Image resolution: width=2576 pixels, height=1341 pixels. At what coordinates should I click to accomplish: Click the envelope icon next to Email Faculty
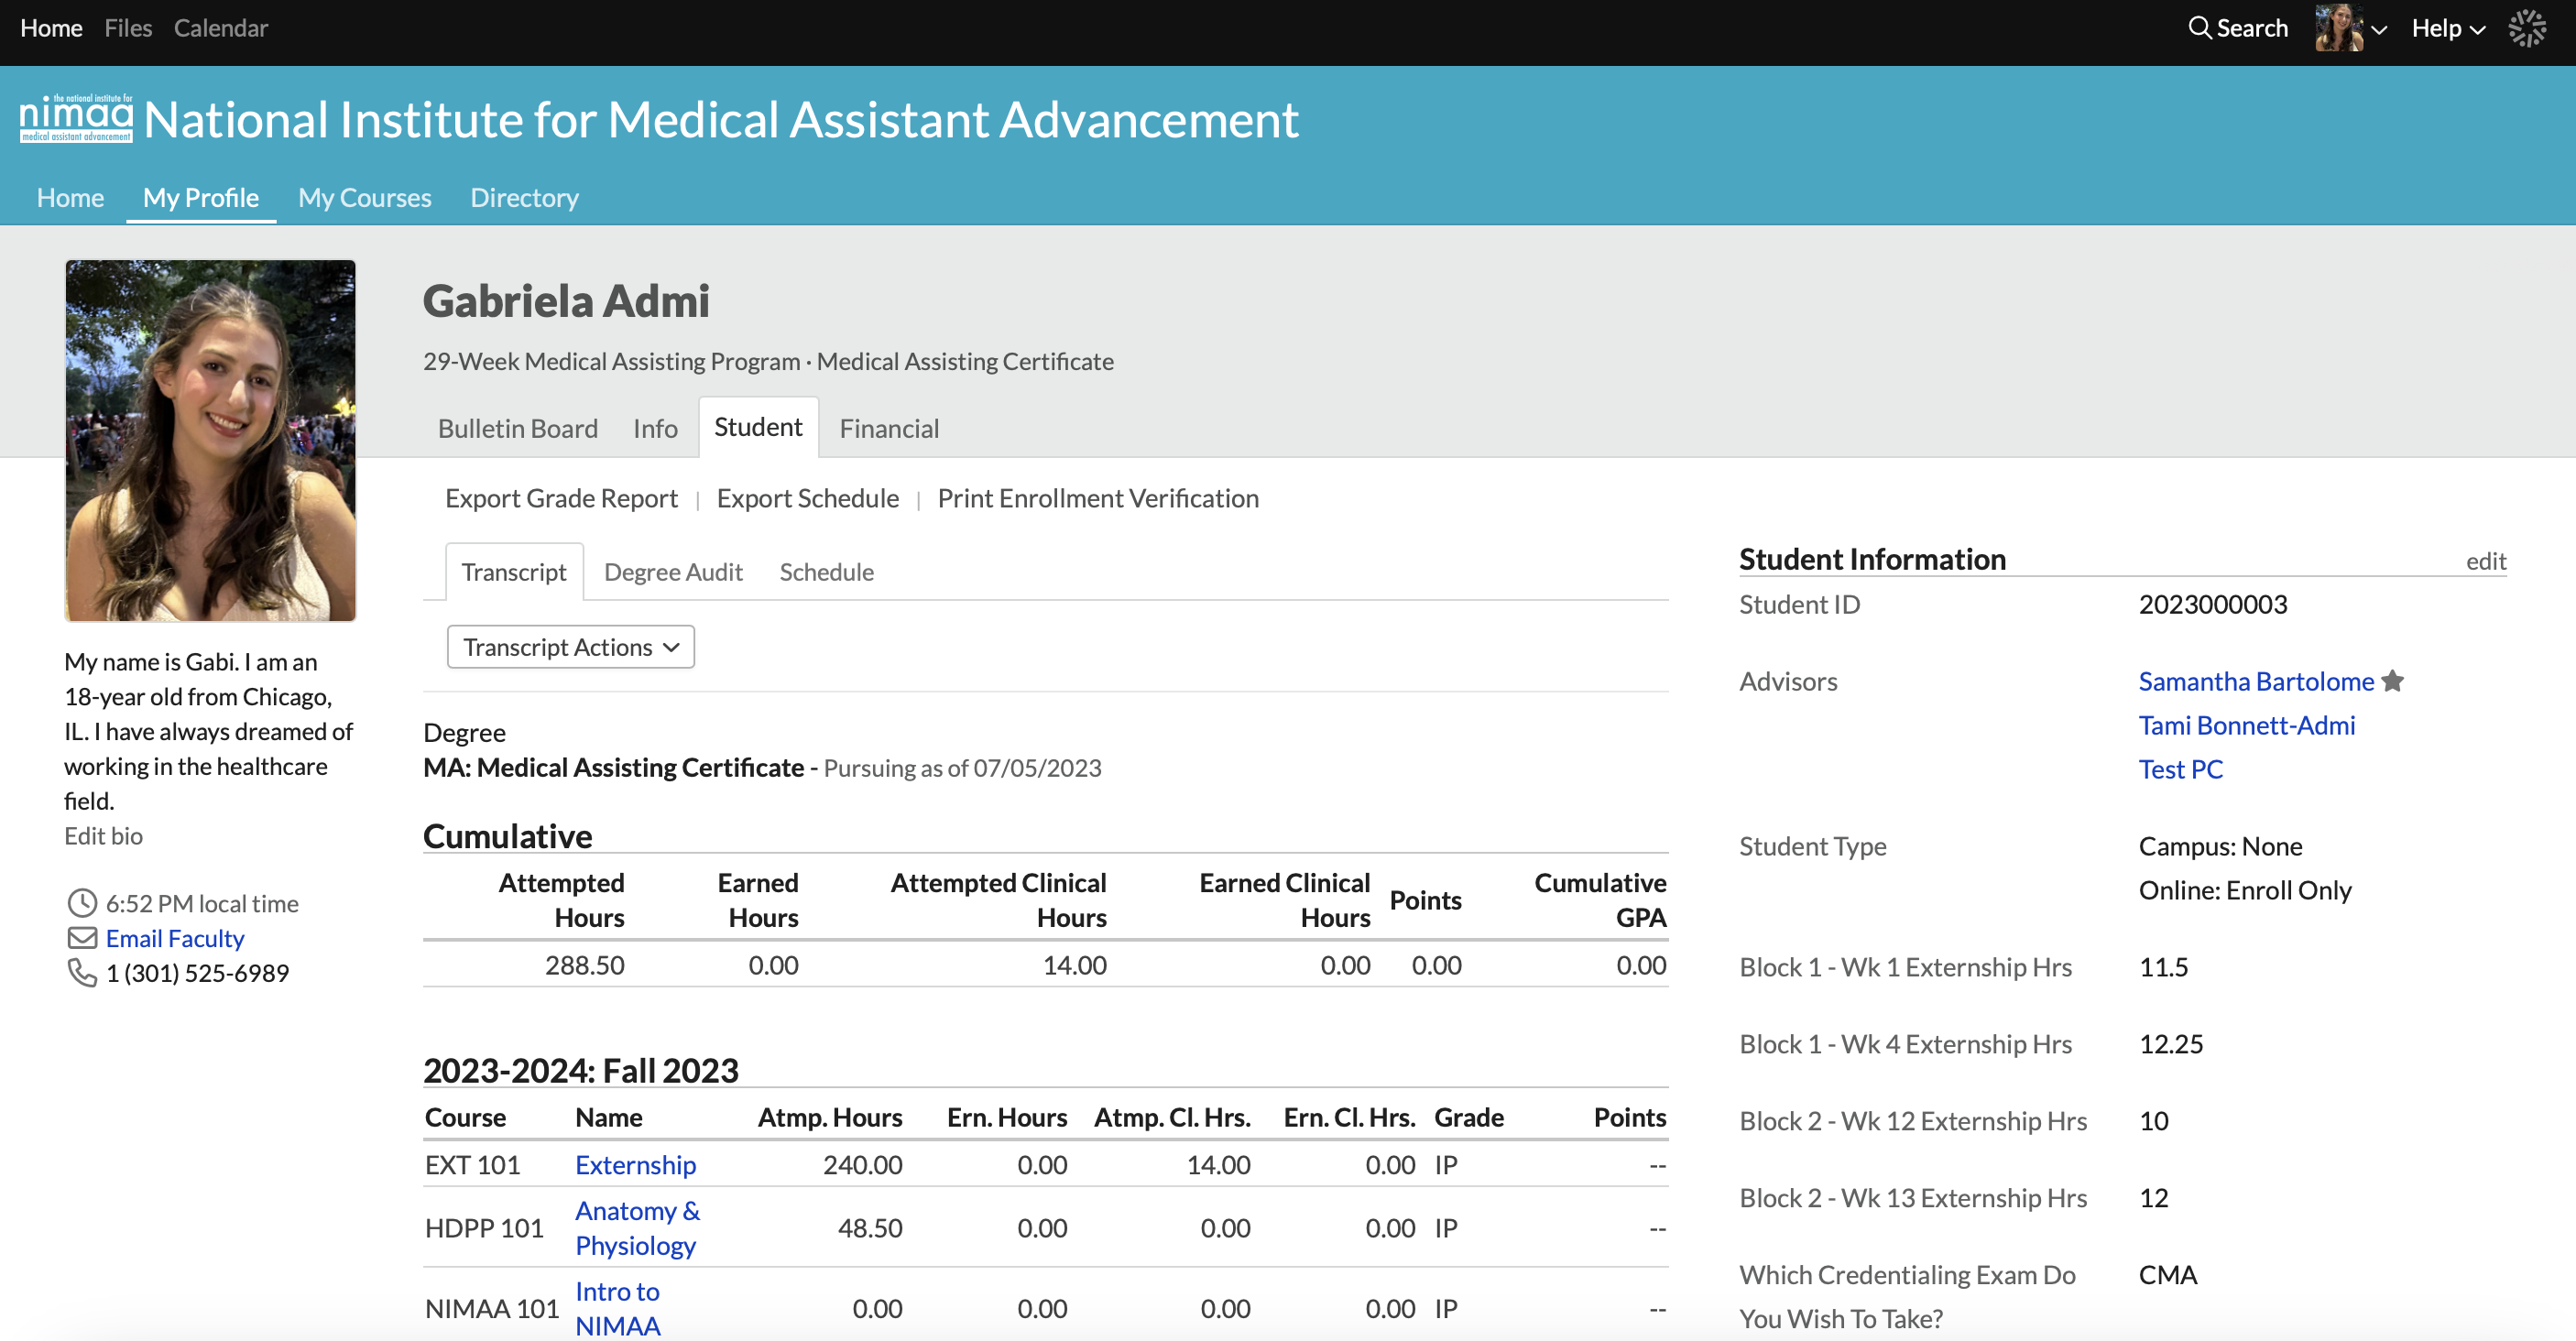pyautogui.click(x=82, y=938)
